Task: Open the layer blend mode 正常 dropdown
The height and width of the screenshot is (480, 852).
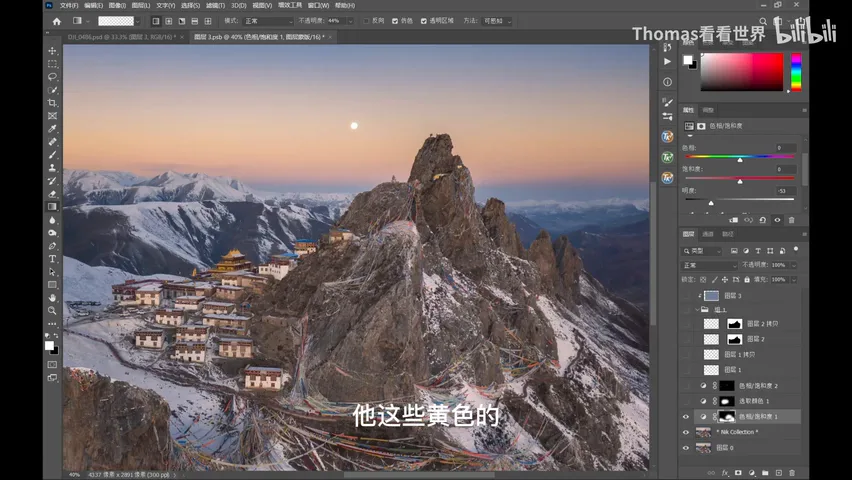Action: tap(710, 265)
